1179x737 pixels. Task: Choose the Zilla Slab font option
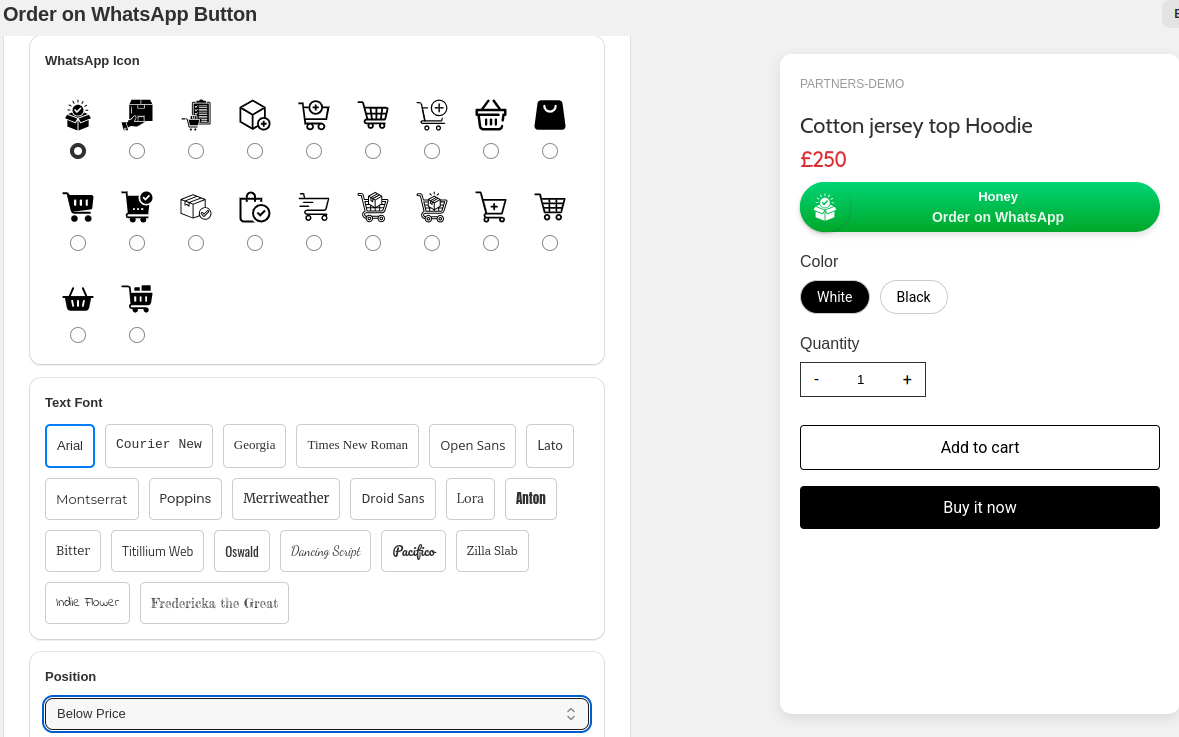(492, 551)
